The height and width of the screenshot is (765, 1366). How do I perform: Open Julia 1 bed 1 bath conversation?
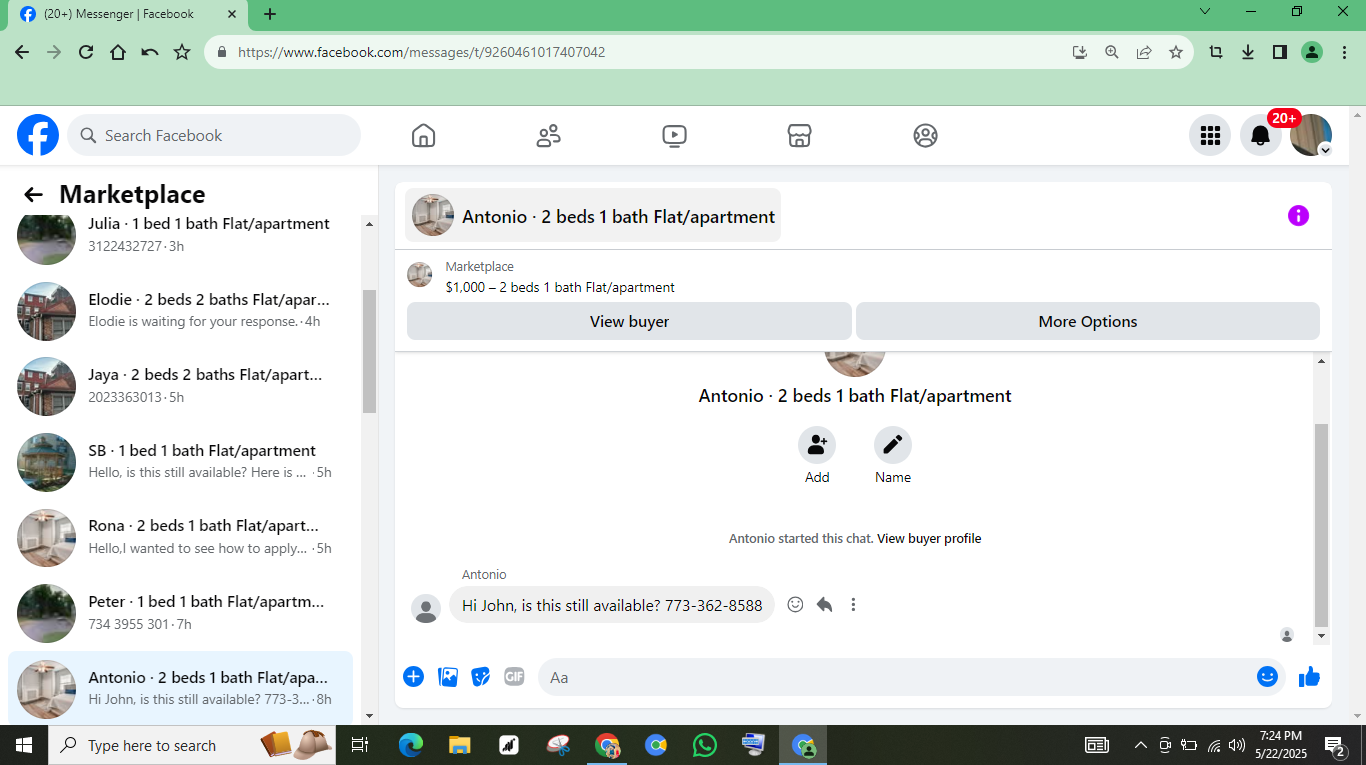tap(181, 235)
